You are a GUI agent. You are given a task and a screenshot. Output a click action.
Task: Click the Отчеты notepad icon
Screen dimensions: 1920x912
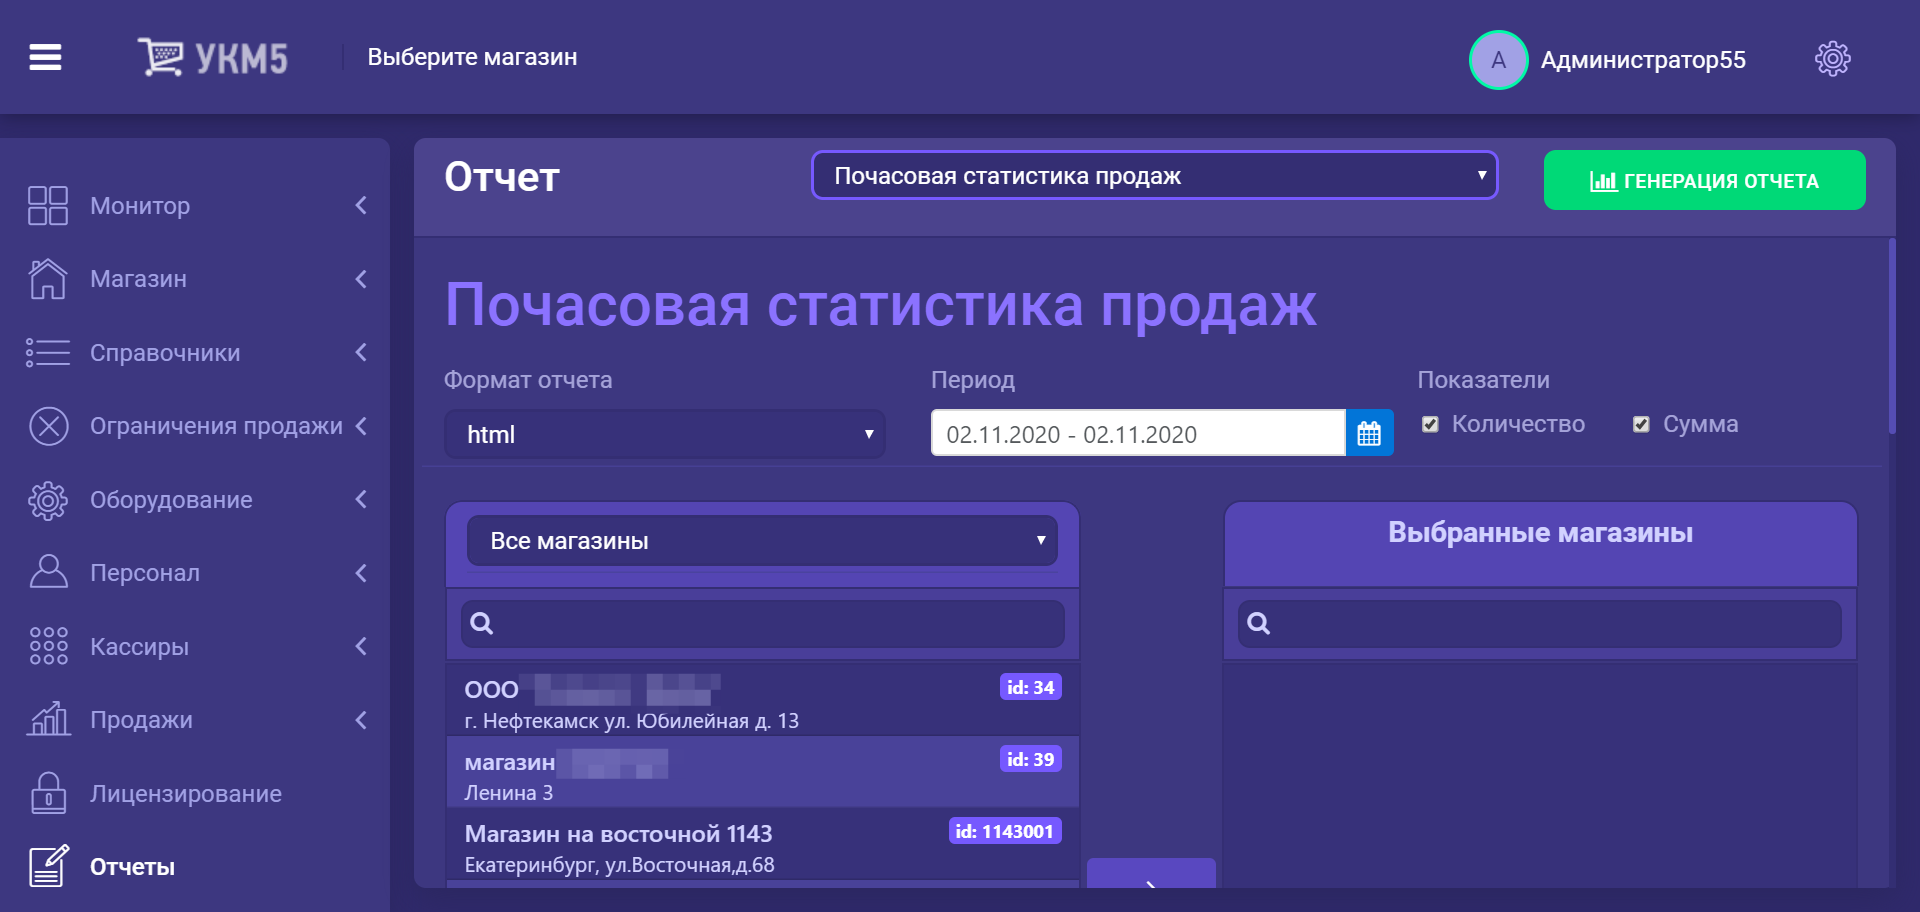[48, 866]
